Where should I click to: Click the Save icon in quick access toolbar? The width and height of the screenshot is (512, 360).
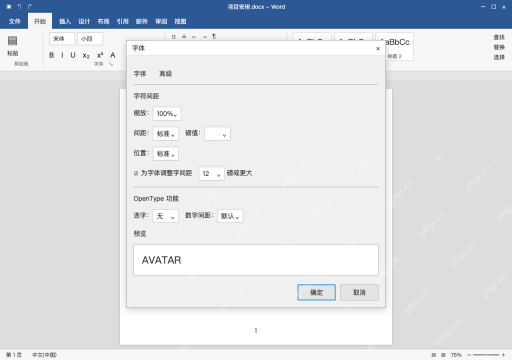click(9, 7)
